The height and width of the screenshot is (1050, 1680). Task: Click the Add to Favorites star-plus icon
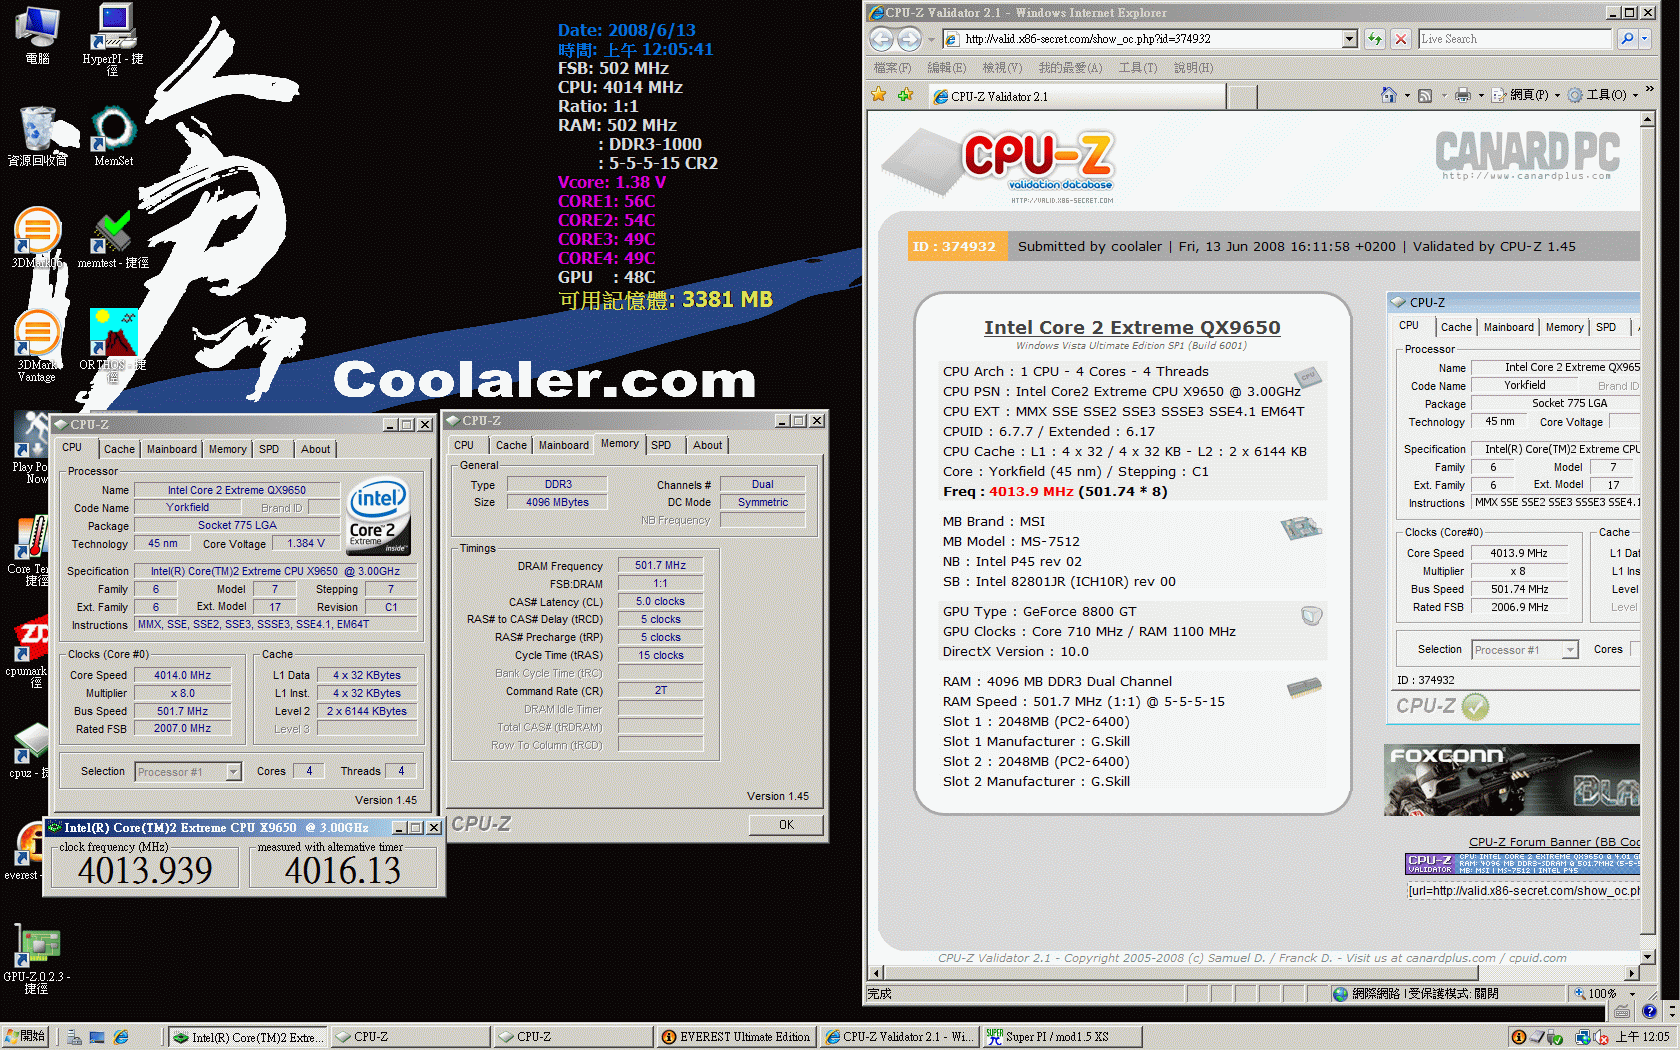coord(905,95)
